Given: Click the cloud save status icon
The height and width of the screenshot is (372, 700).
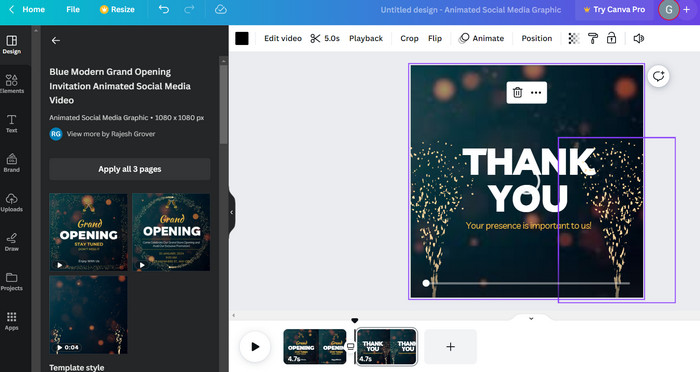Looking at the screenshot, I should 221,9.
